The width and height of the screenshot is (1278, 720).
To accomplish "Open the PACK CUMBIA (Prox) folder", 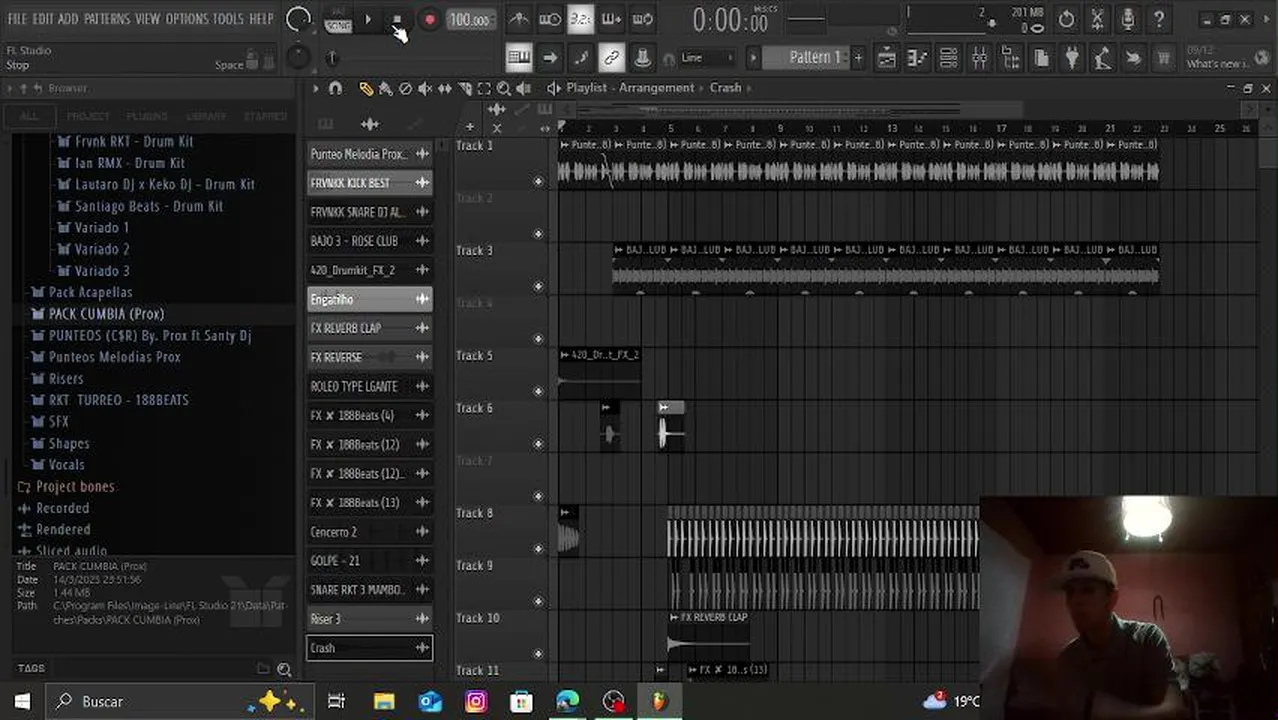I will tap(106, 314).
